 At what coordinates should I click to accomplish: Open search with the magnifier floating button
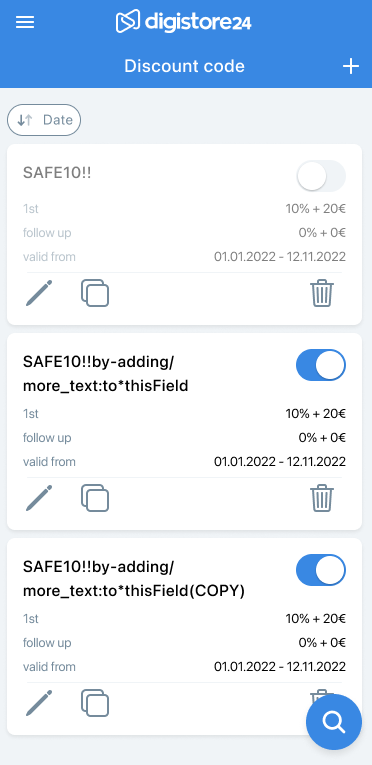click(334, 722)
